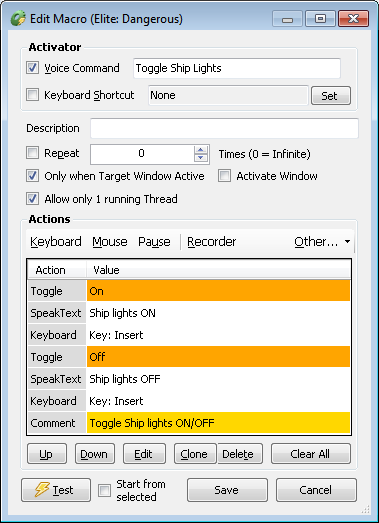Open the Mouse action menu
379x523 pixels.
tap(110, 241)
